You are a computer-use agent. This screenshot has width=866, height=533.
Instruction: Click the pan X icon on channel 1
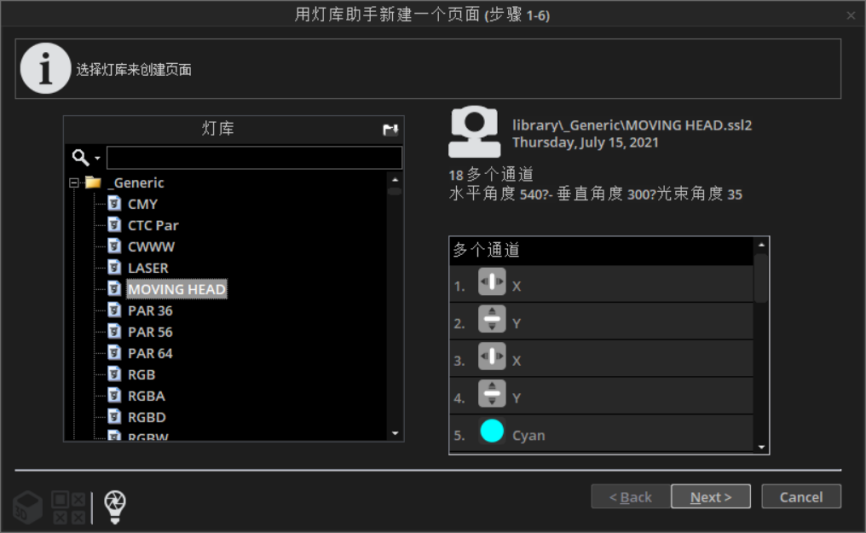[492, 284]
